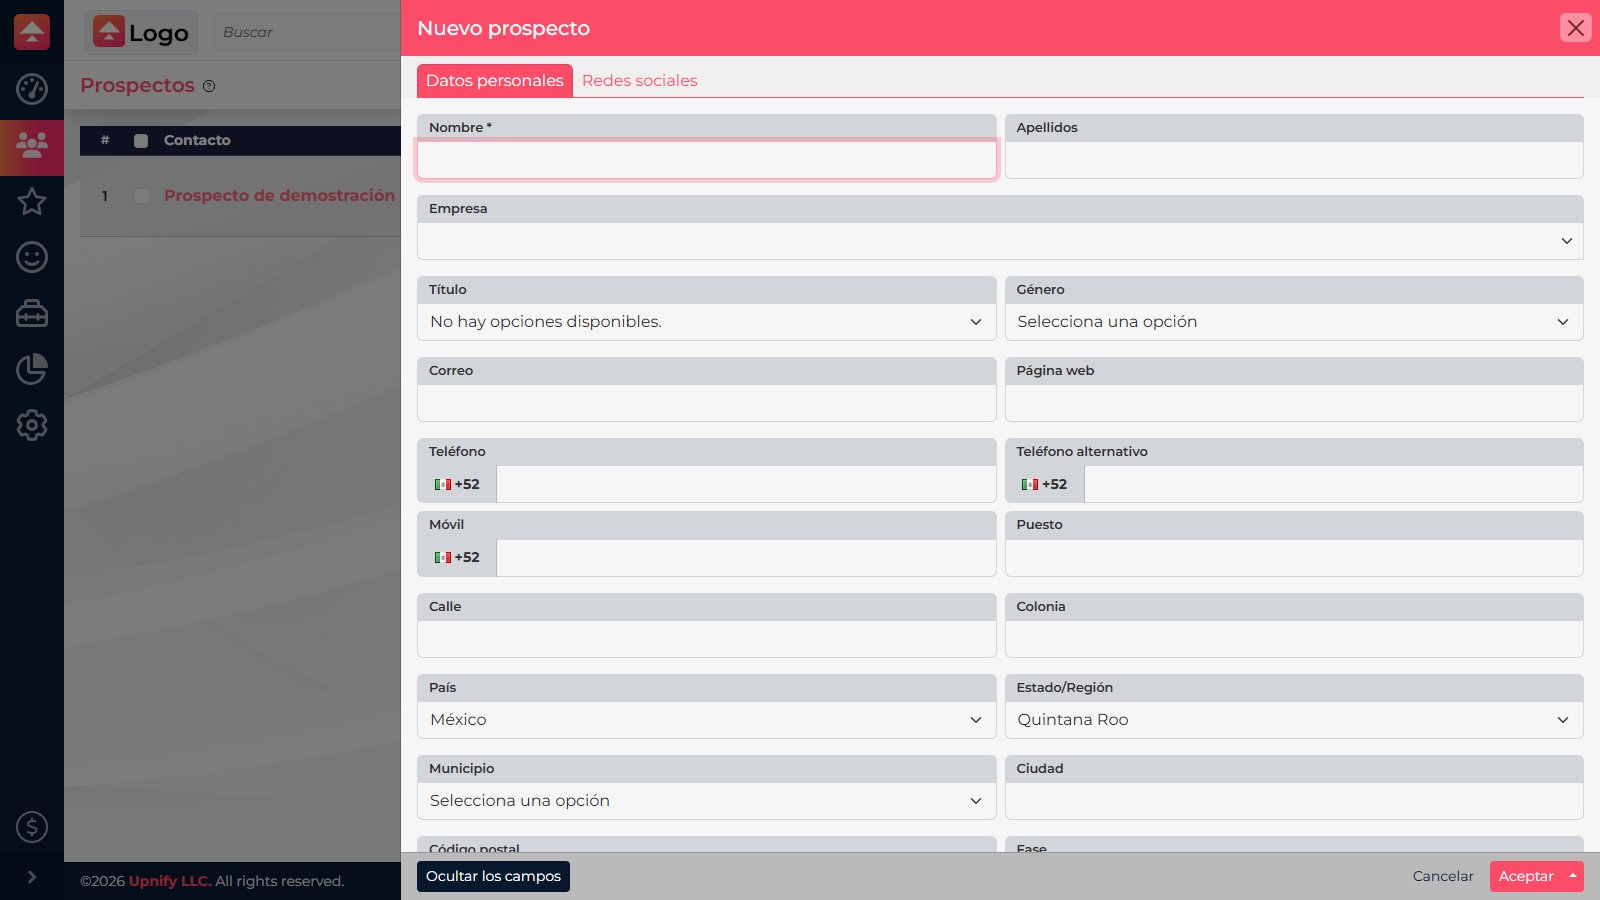
Task: Open the Género dropdown
Action: click(1294, 322)
